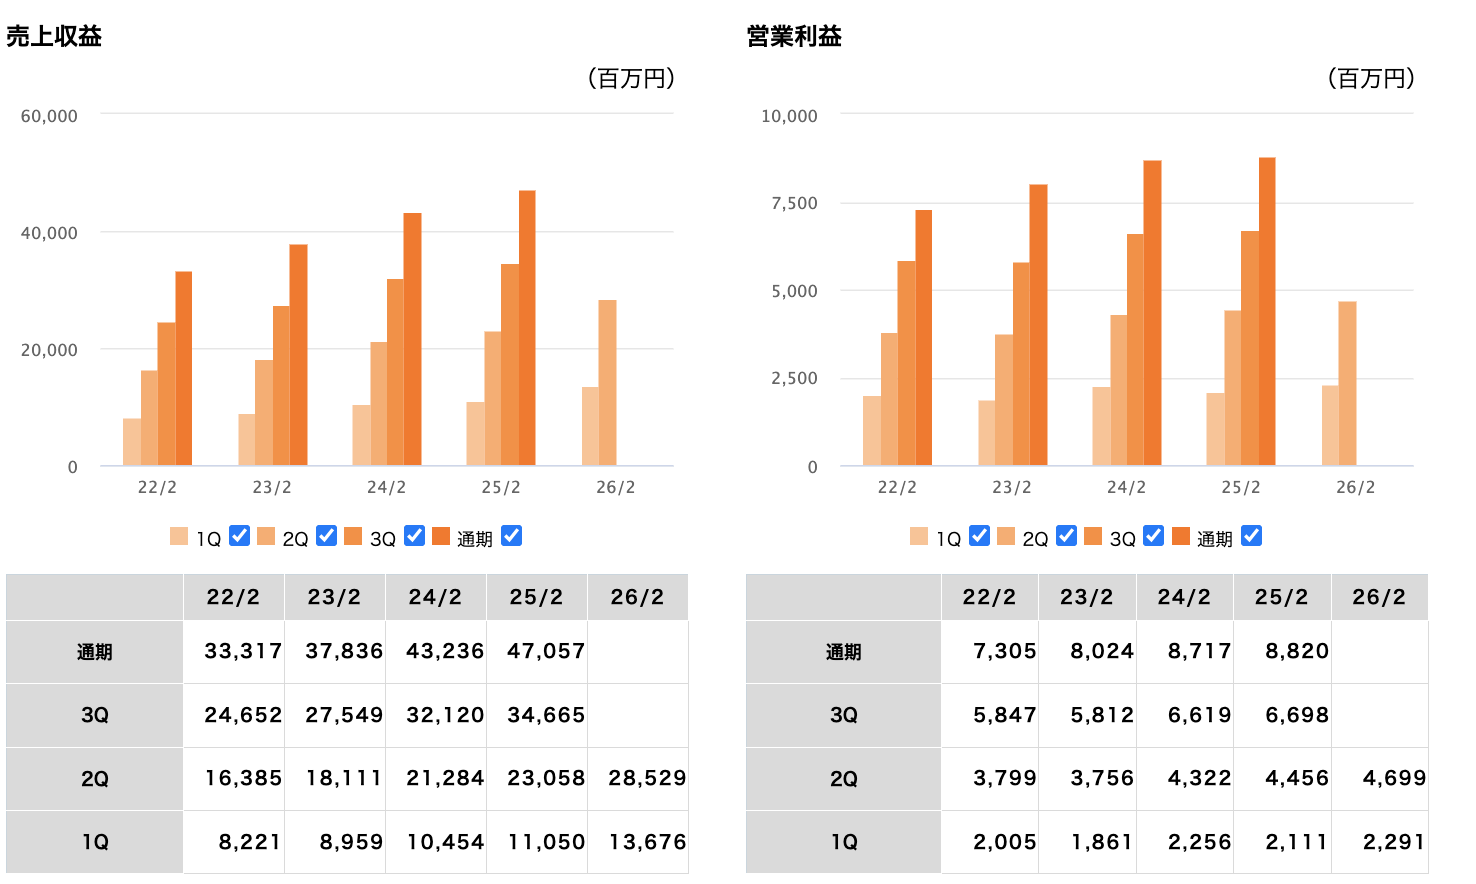This screenshot has width=1476, height=884.
Task: Toggle the 2Q checkbox under 営業利益 chart
Action: pos(1066,536)
